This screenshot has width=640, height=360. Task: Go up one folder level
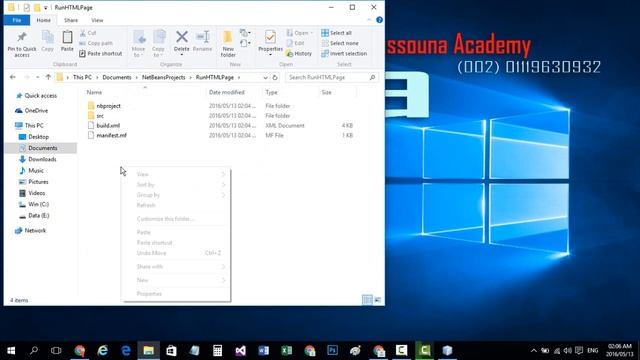(48, 77)
